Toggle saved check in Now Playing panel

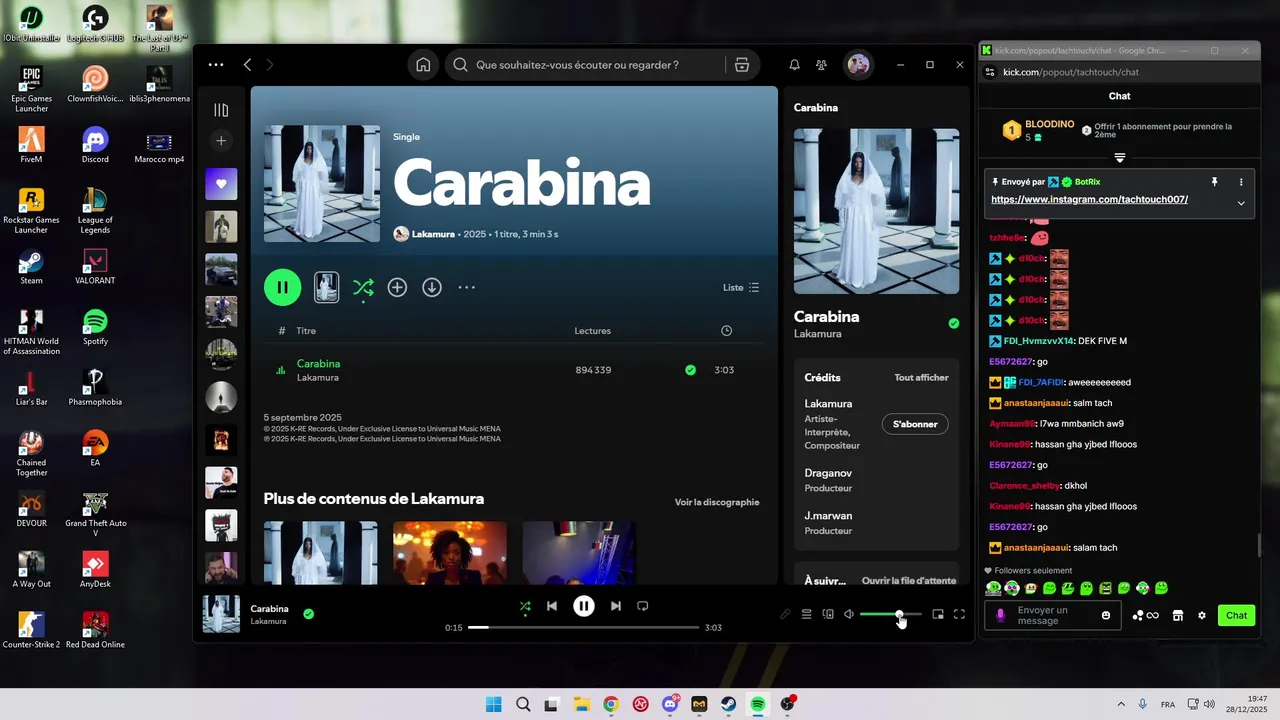coord(953,323)
